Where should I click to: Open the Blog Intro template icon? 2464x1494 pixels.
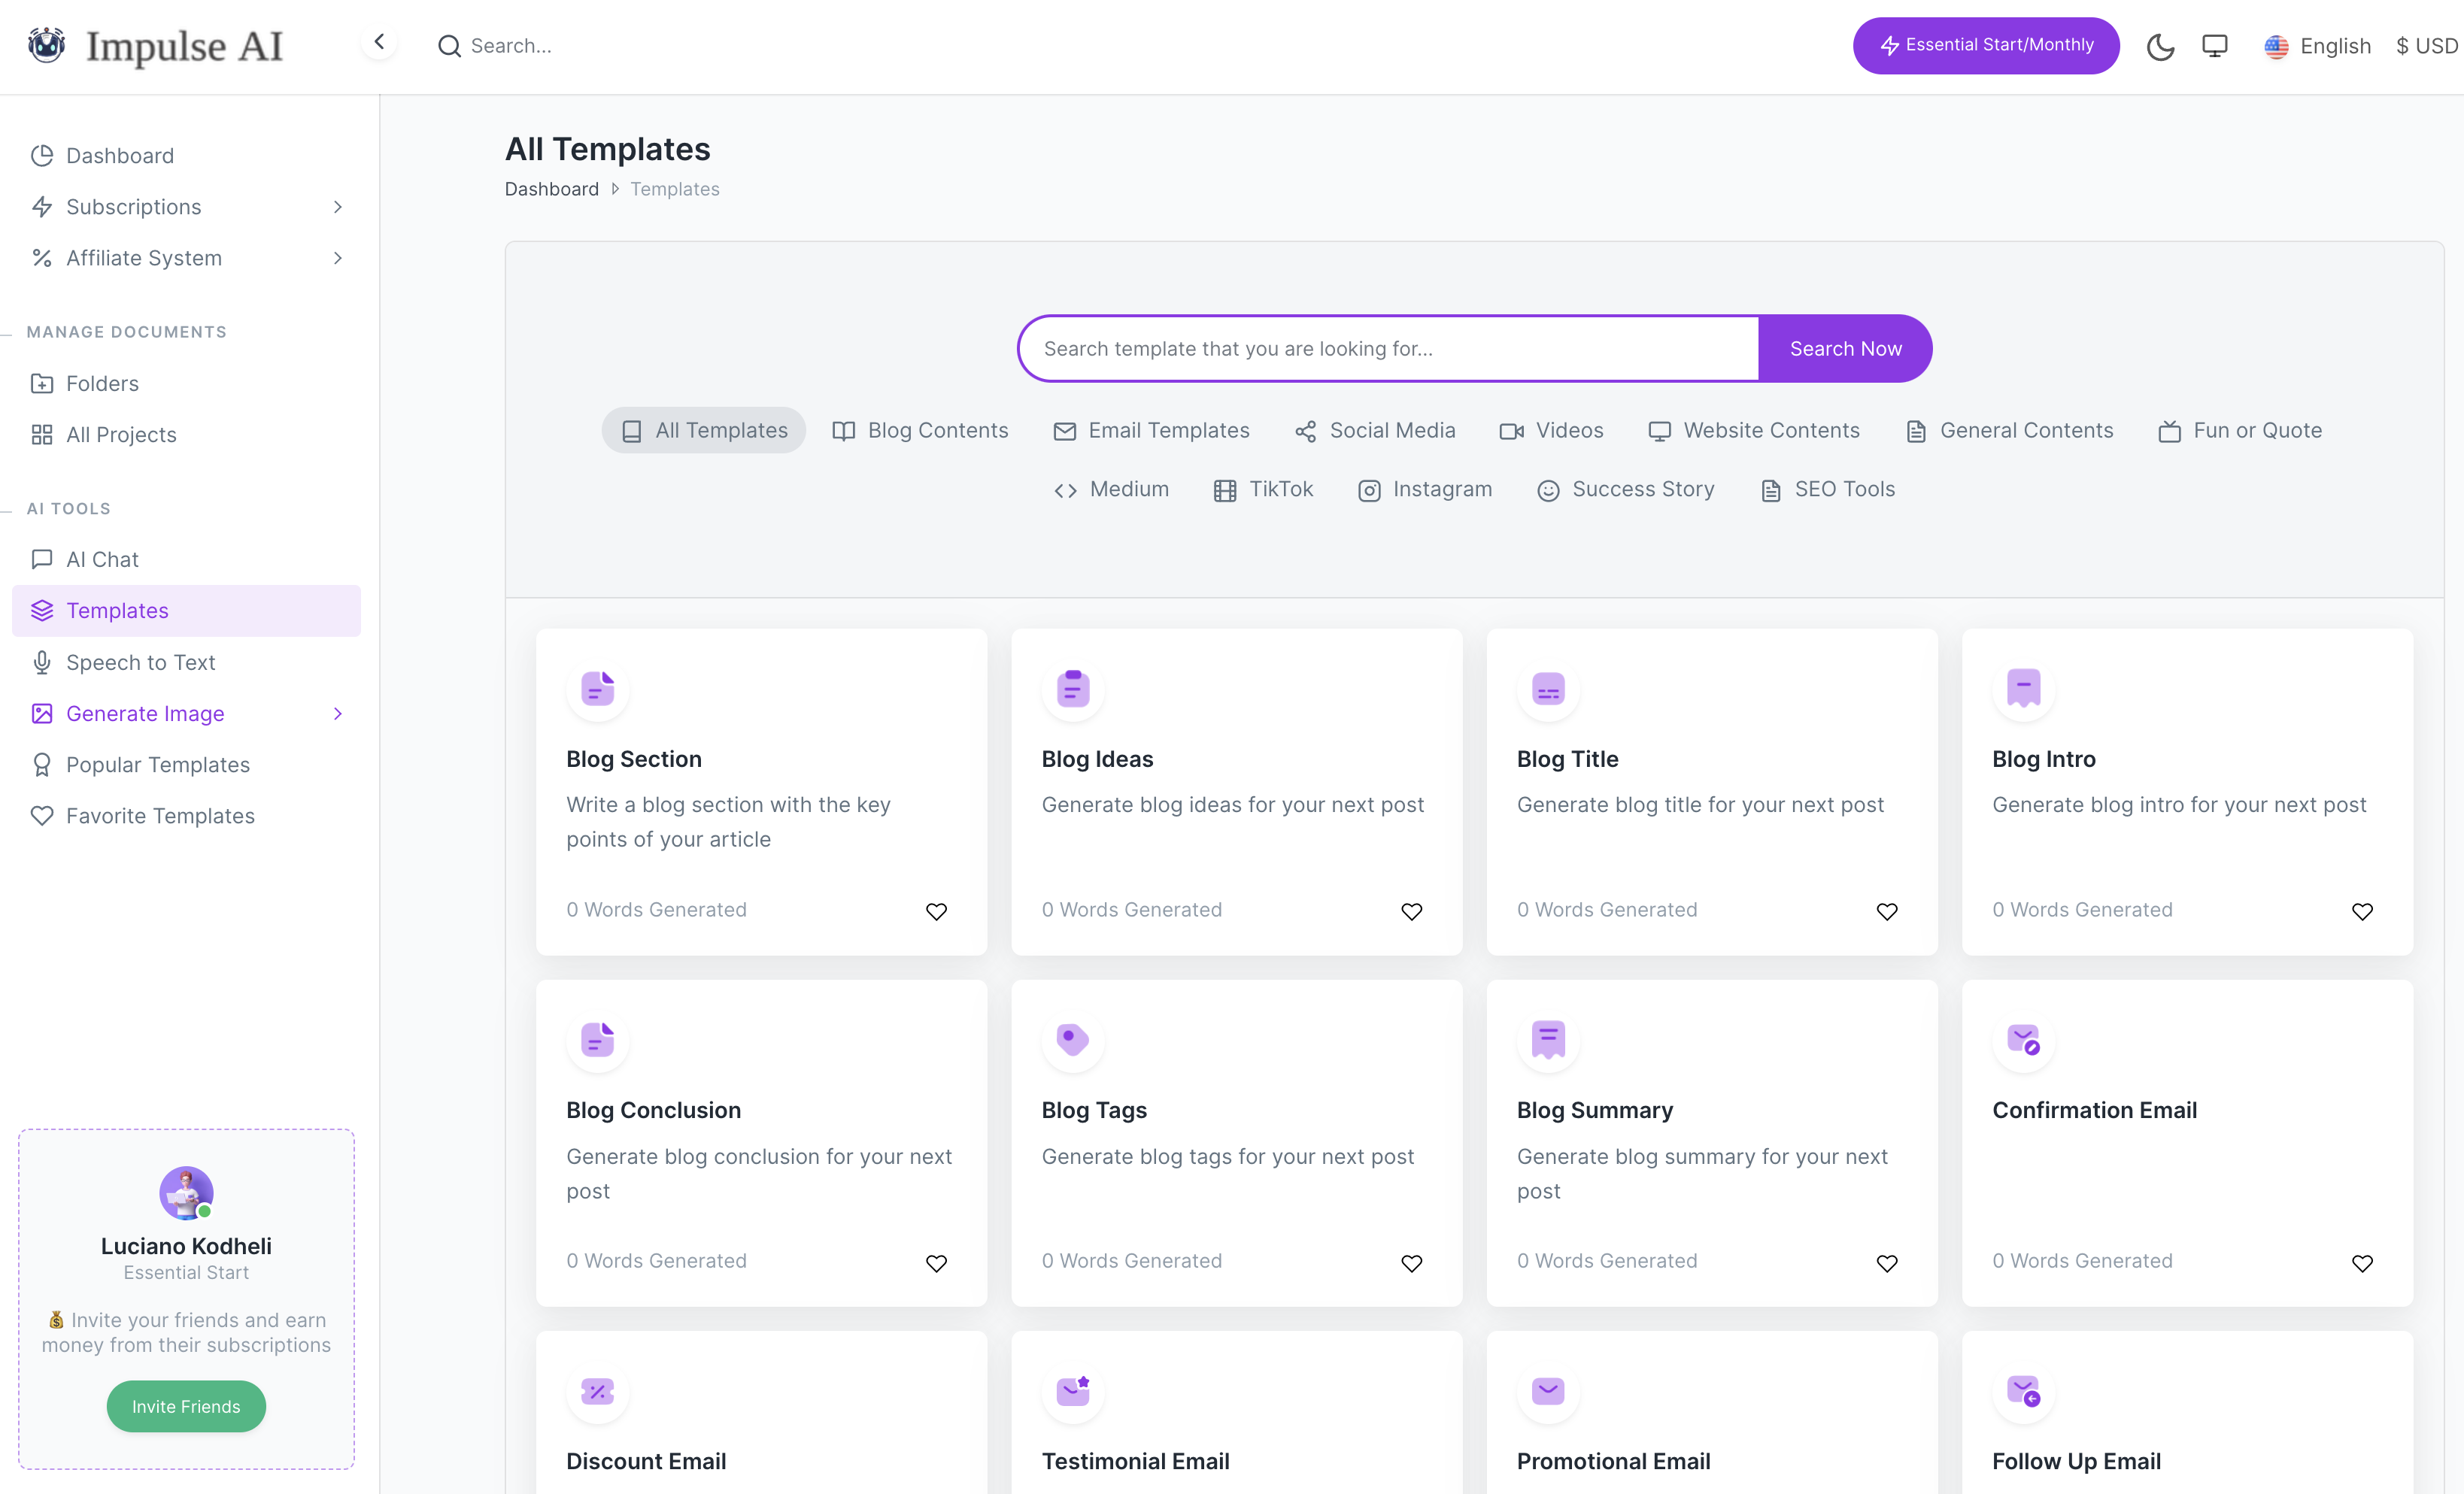[2023, 688]
